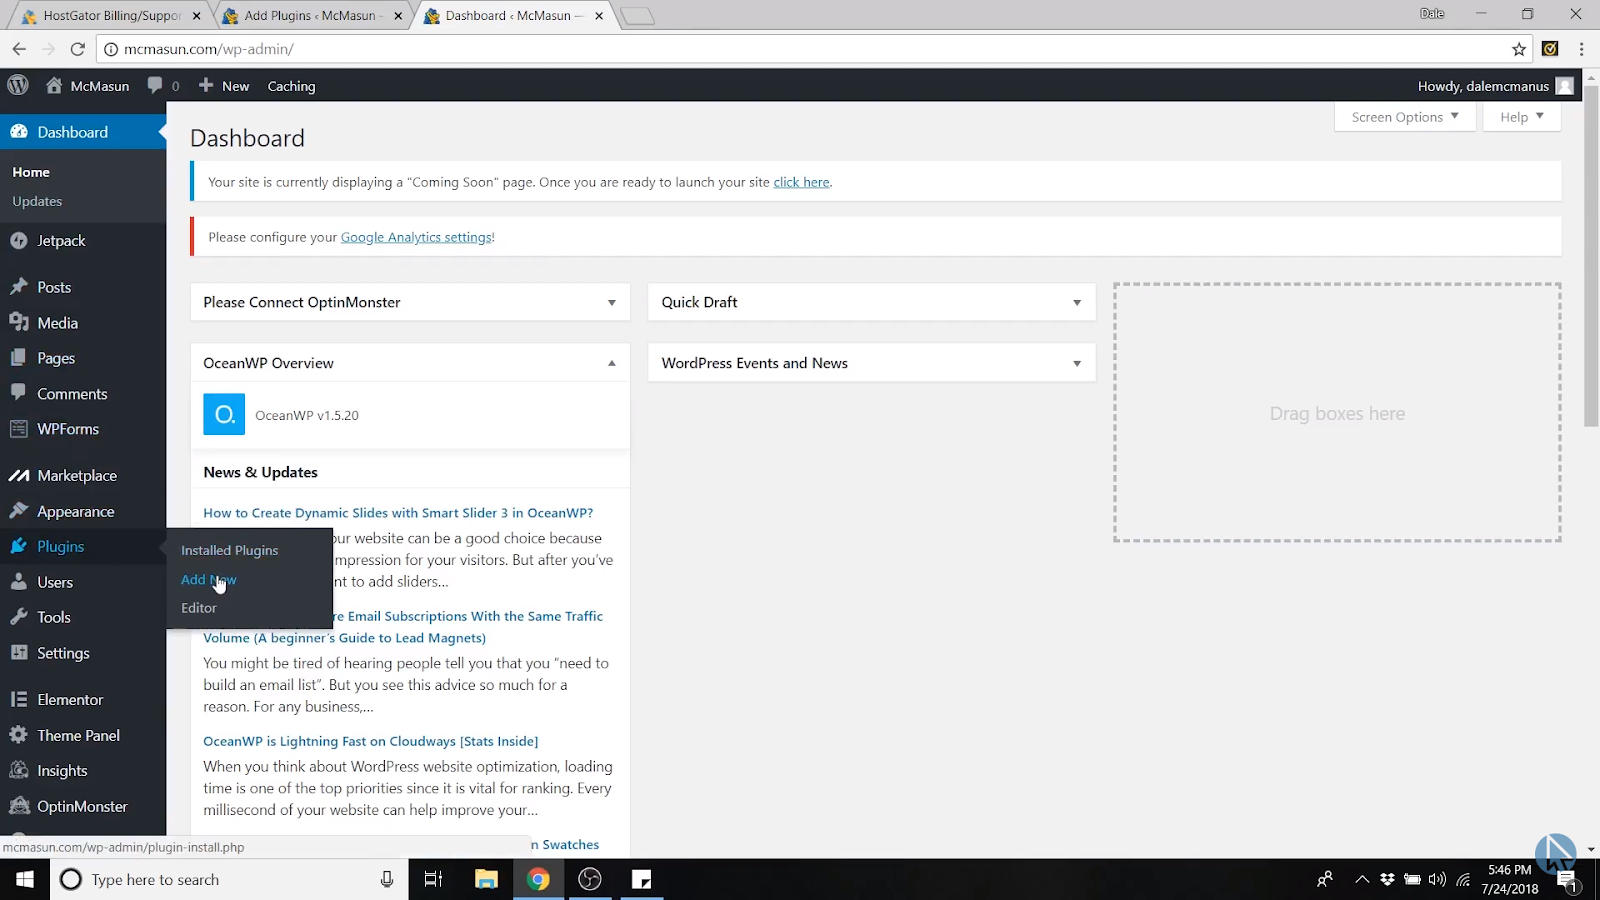Open Task View on the taskbar
Screen dimensions: 1600x900
433,879
